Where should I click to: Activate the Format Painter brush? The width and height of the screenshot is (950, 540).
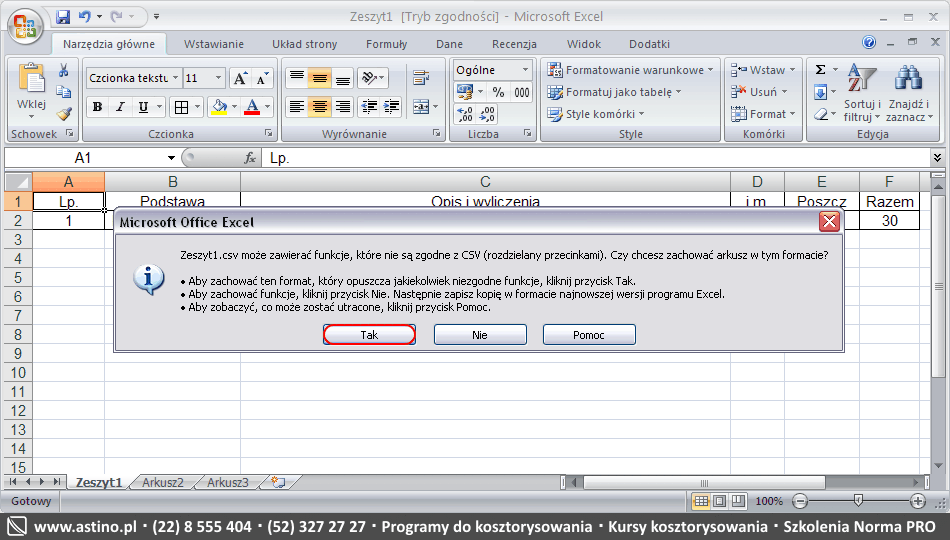click(x=64, y=113)
